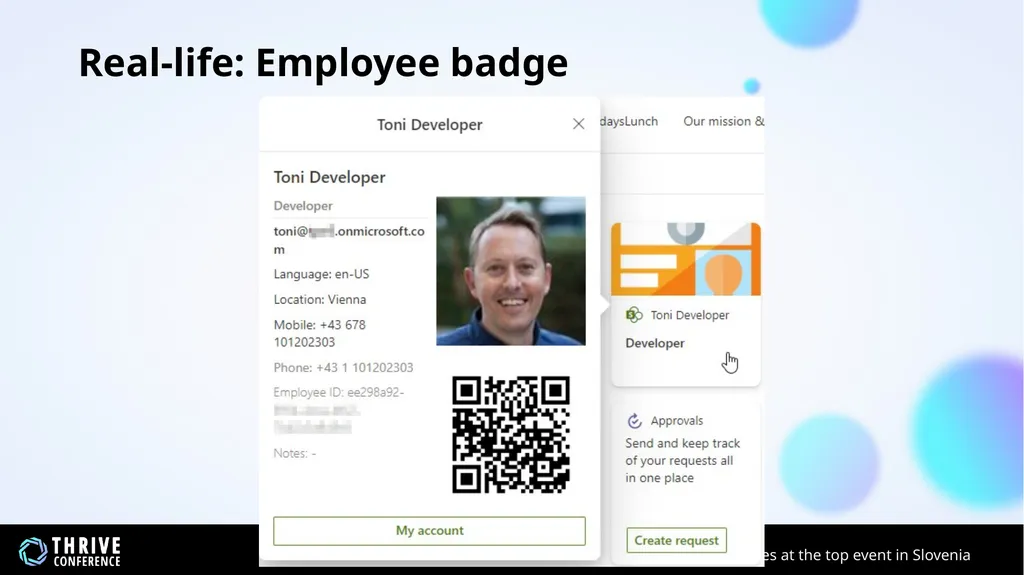Click the employee QR code
Viewport: 1024px width, 575px height.
511,435
